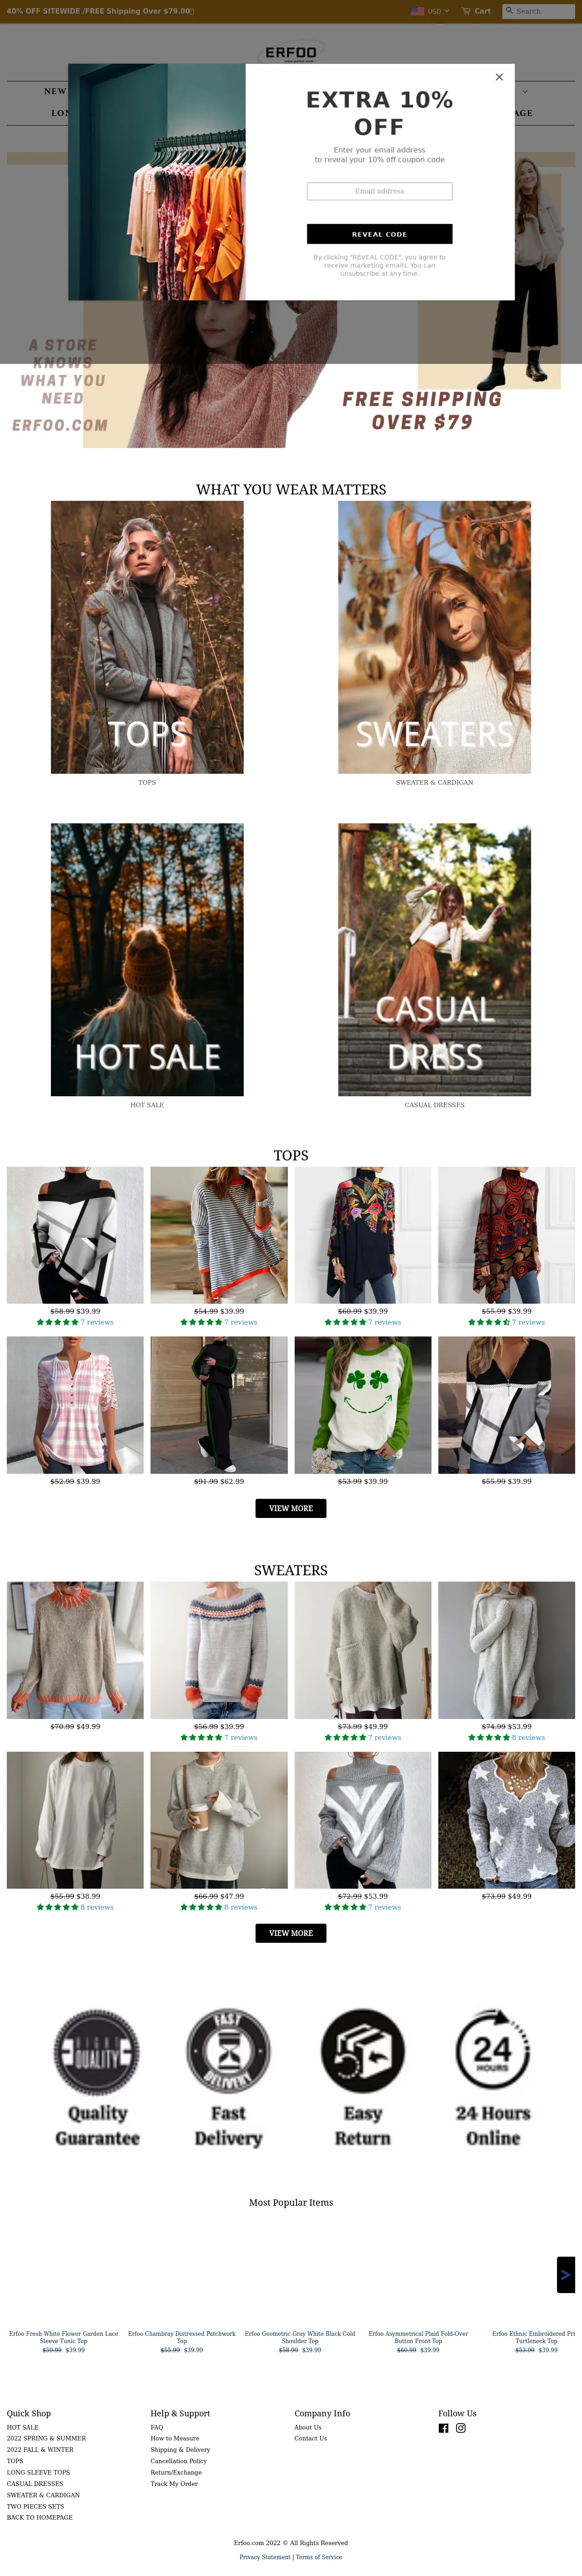582x2576 pixels.
Task: Click VIEW MORE under the Tops section
Action: (291, 1508)
